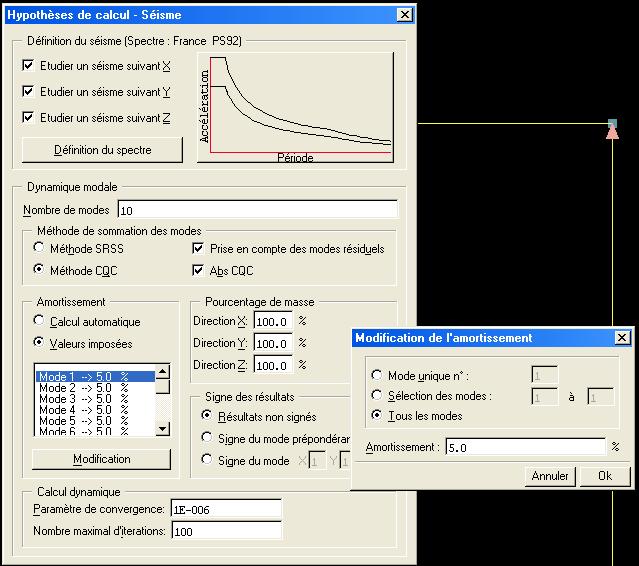Click the Modification button under Amortissement
The height and width of the screenshot is (566, 639).
[x=101, y=459]
